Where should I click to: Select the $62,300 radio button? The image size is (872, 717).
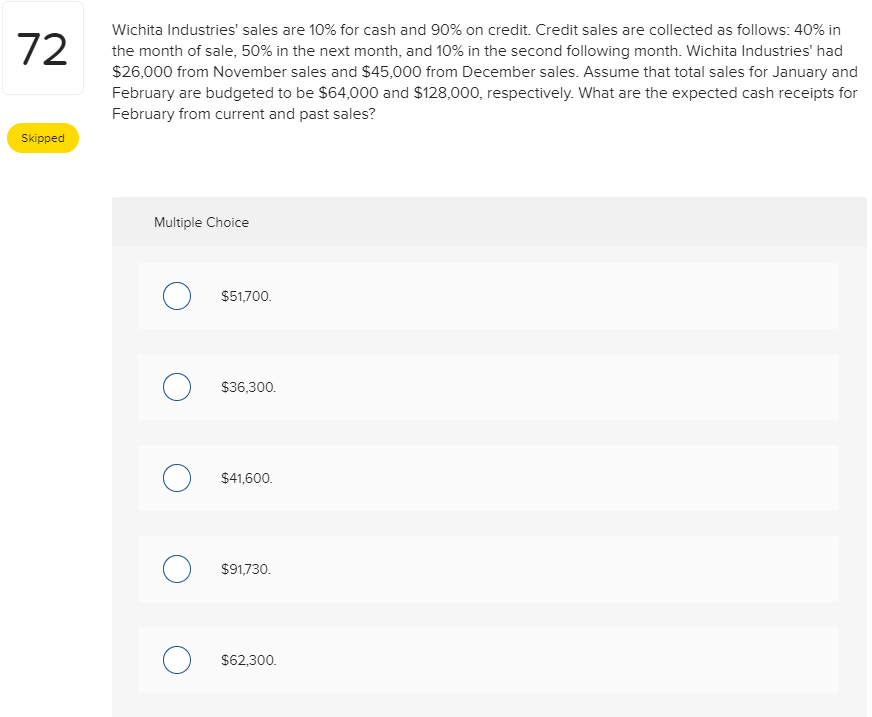(177, 660)
